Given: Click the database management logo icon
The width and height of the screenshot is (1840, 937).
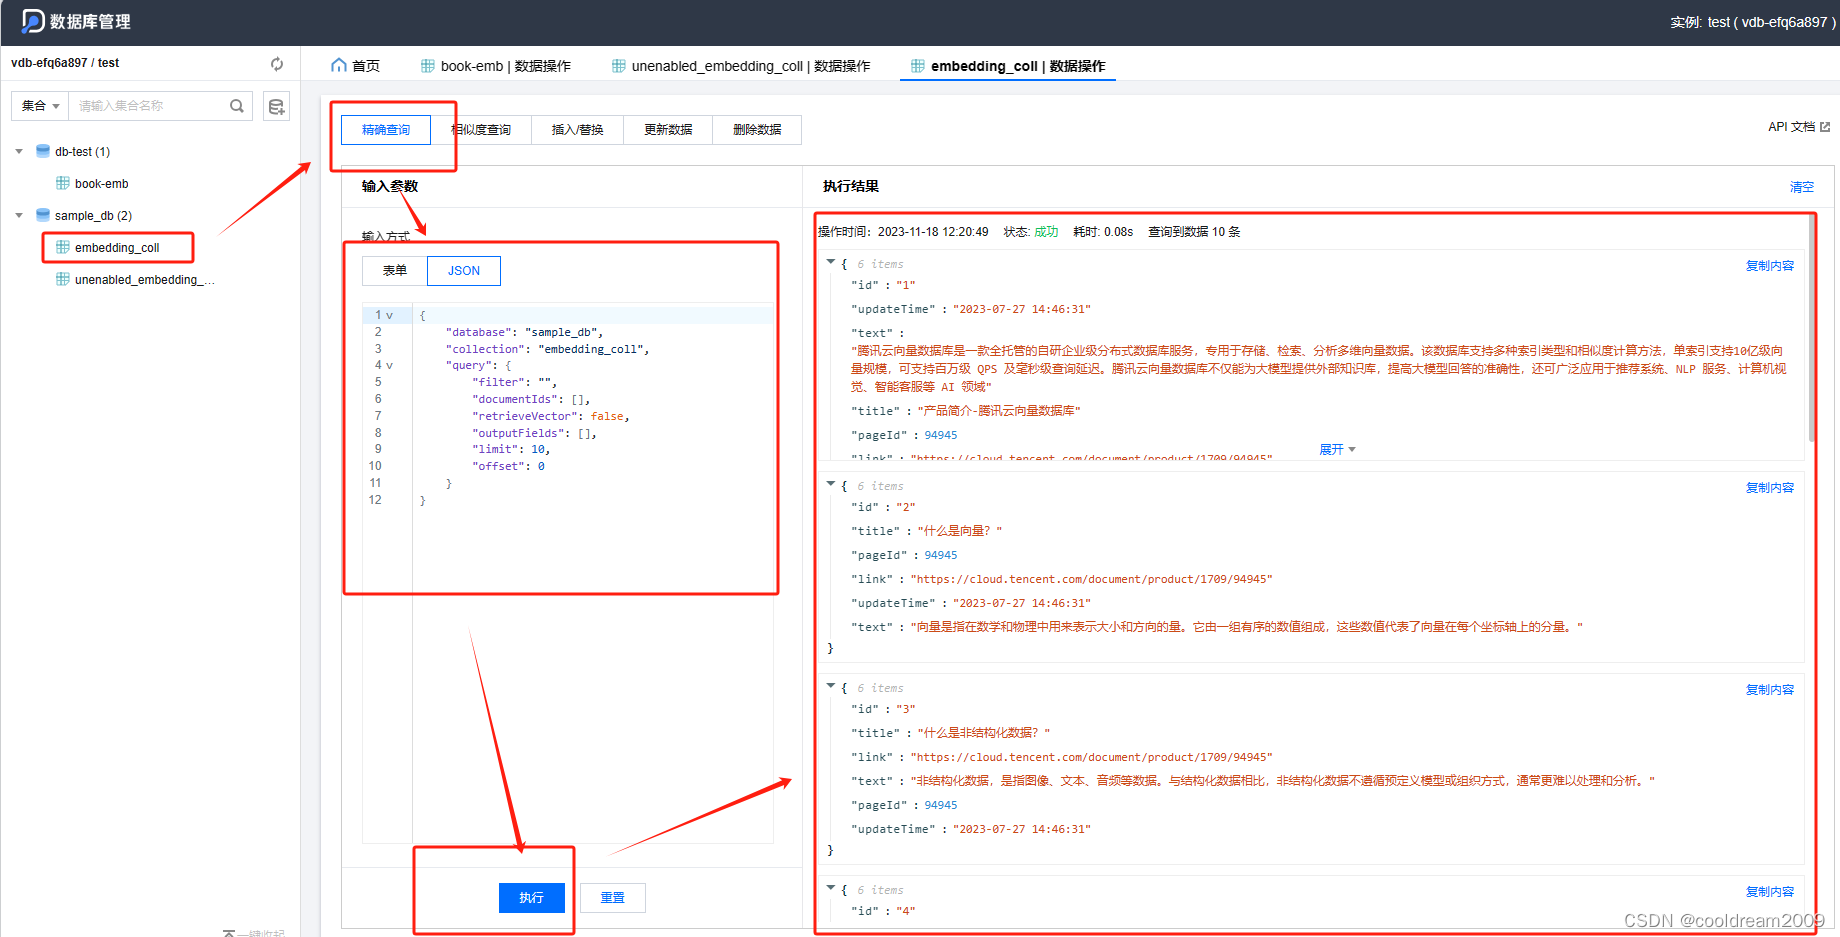Looking at the screenshot, I should point(33,21).
